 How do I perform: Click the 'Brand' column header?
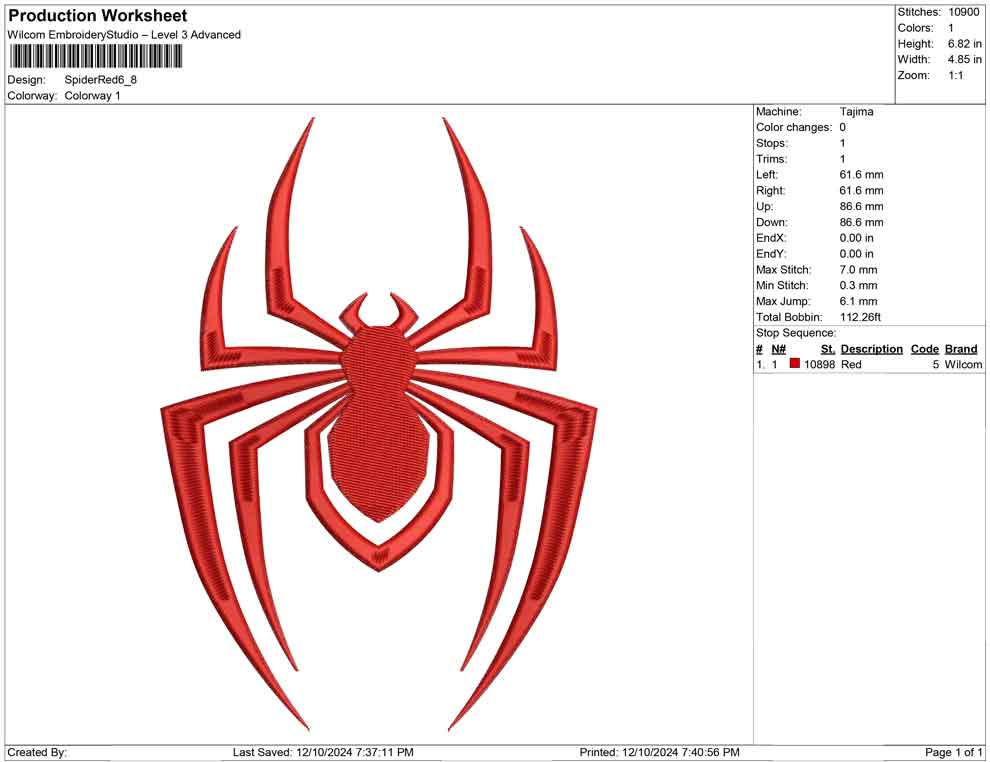pyautogui.click(x=961, y=348)
